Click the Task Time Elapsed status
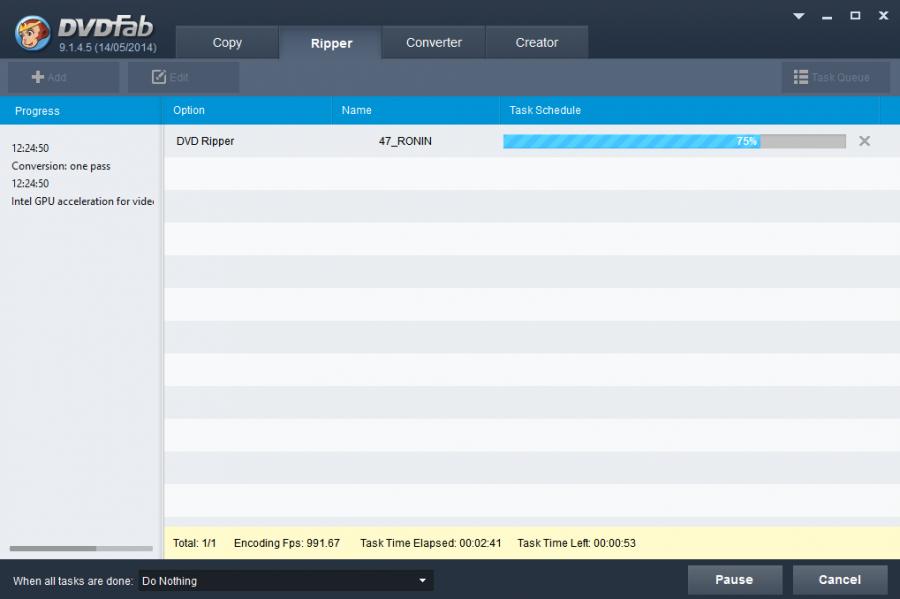Viewport: 900px width, 599px height. click(x=430, y=543)
